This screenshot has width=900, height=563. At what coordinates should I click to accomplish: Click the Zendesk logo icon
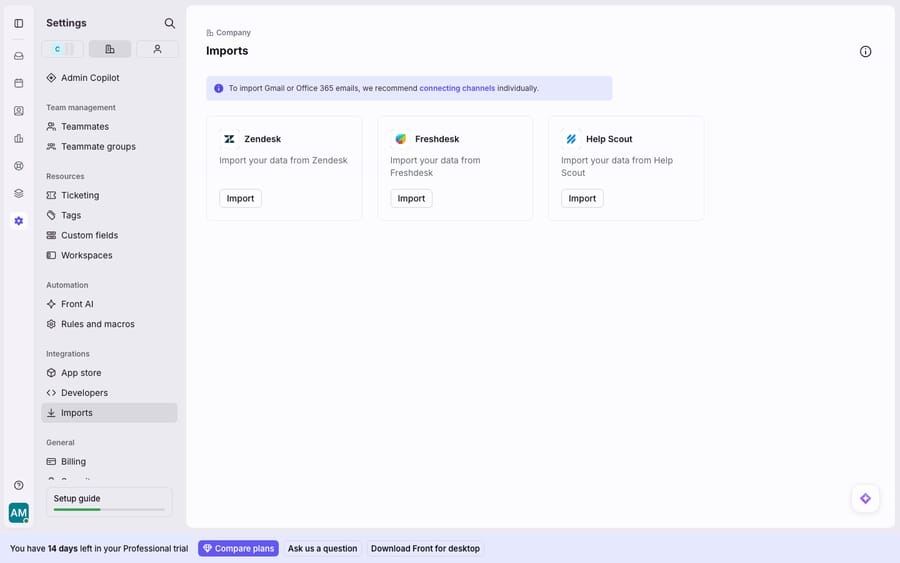point(229,139)
